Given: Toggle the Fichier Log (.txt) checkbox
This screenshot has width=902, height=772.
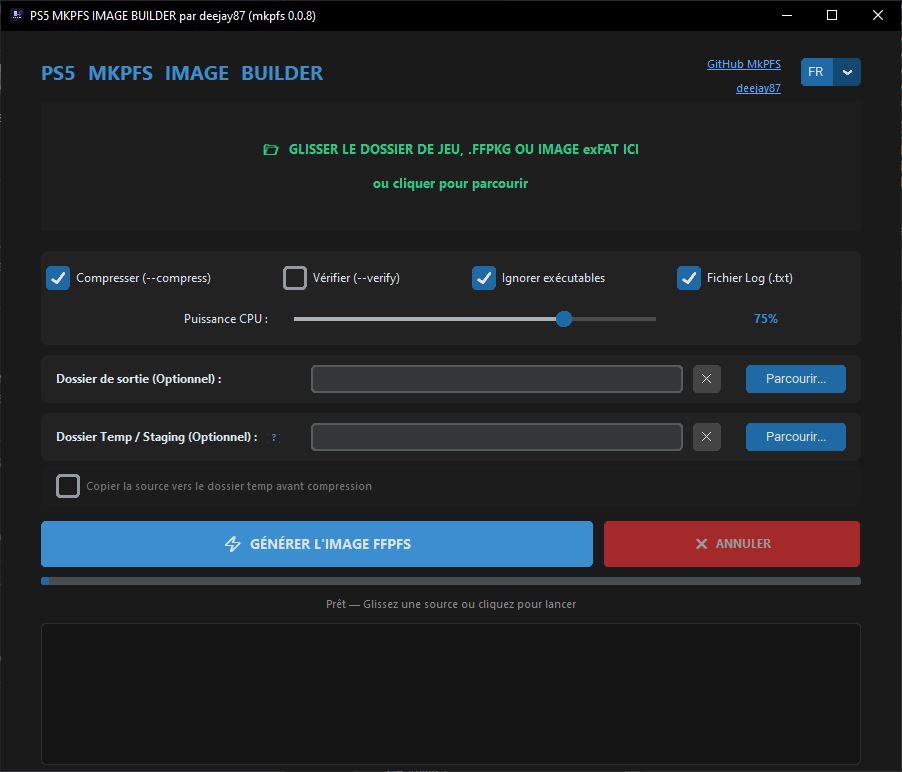Looking at the screenshot, I should click(x=689, y=278).
